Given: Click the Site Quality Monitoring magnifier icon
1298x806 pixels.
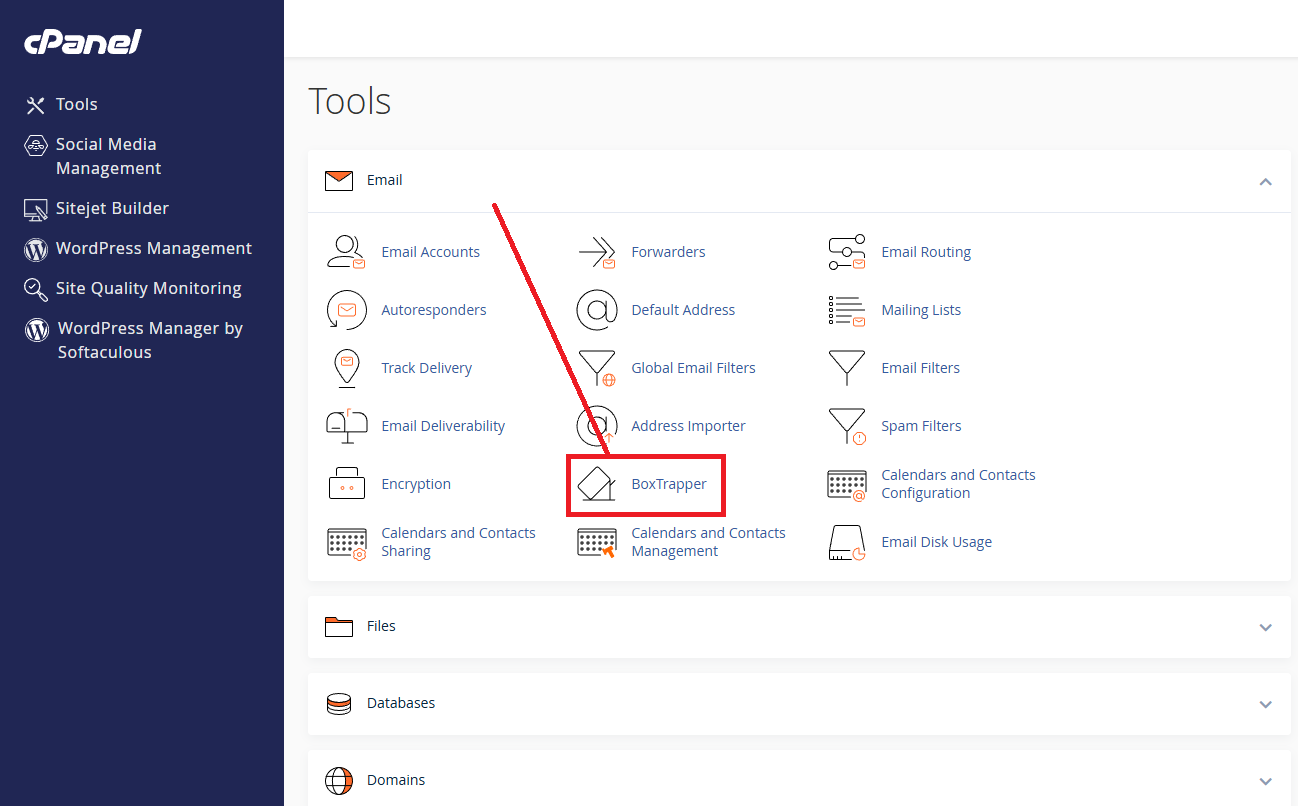Looking at the screenshot, I should [x=36, y=289].
